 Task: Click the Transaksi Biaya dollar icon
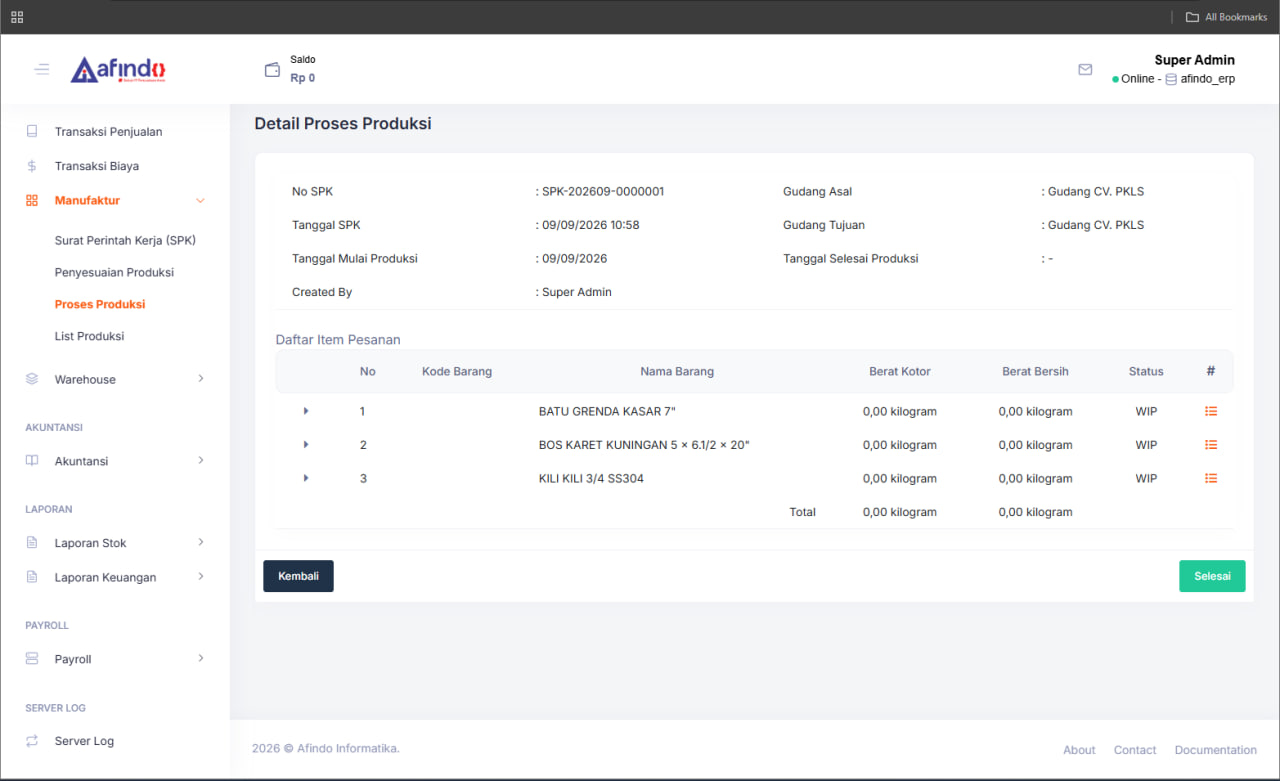32,166
